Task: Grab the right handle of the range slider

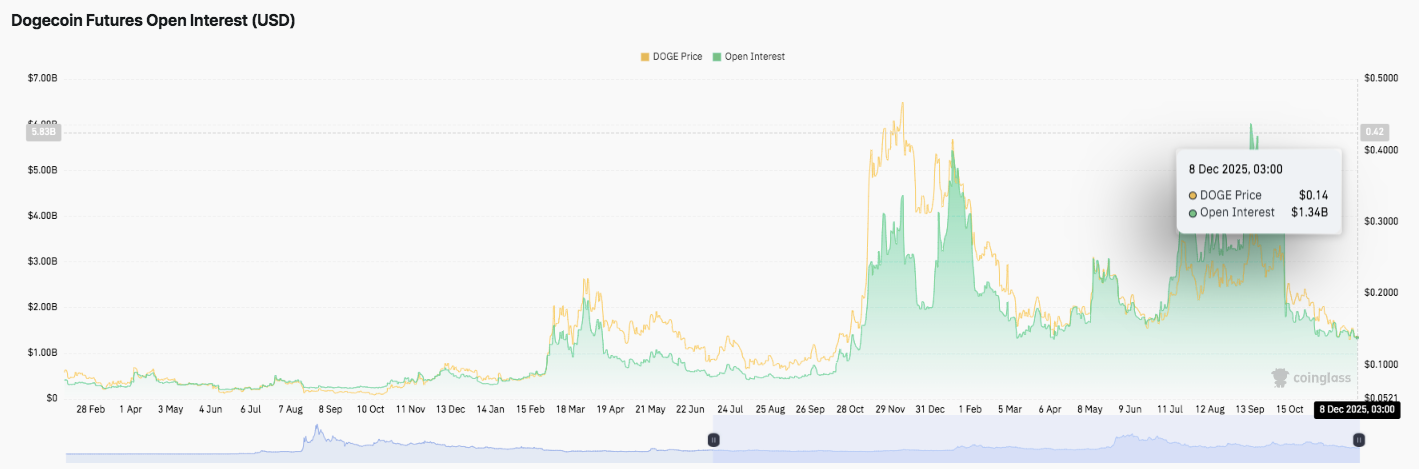Action: [1359, 439]
